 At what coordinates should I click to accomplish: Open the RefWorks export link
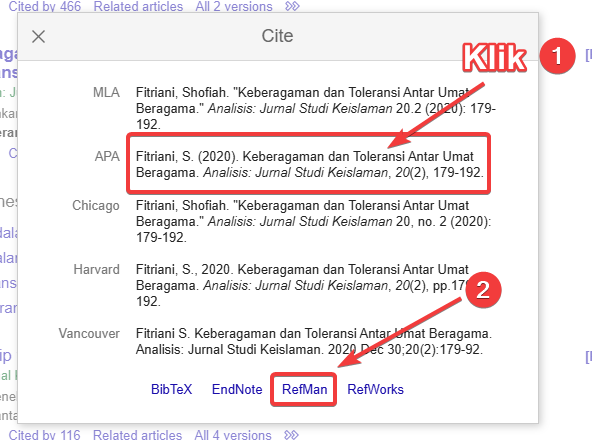pos(376,389)
